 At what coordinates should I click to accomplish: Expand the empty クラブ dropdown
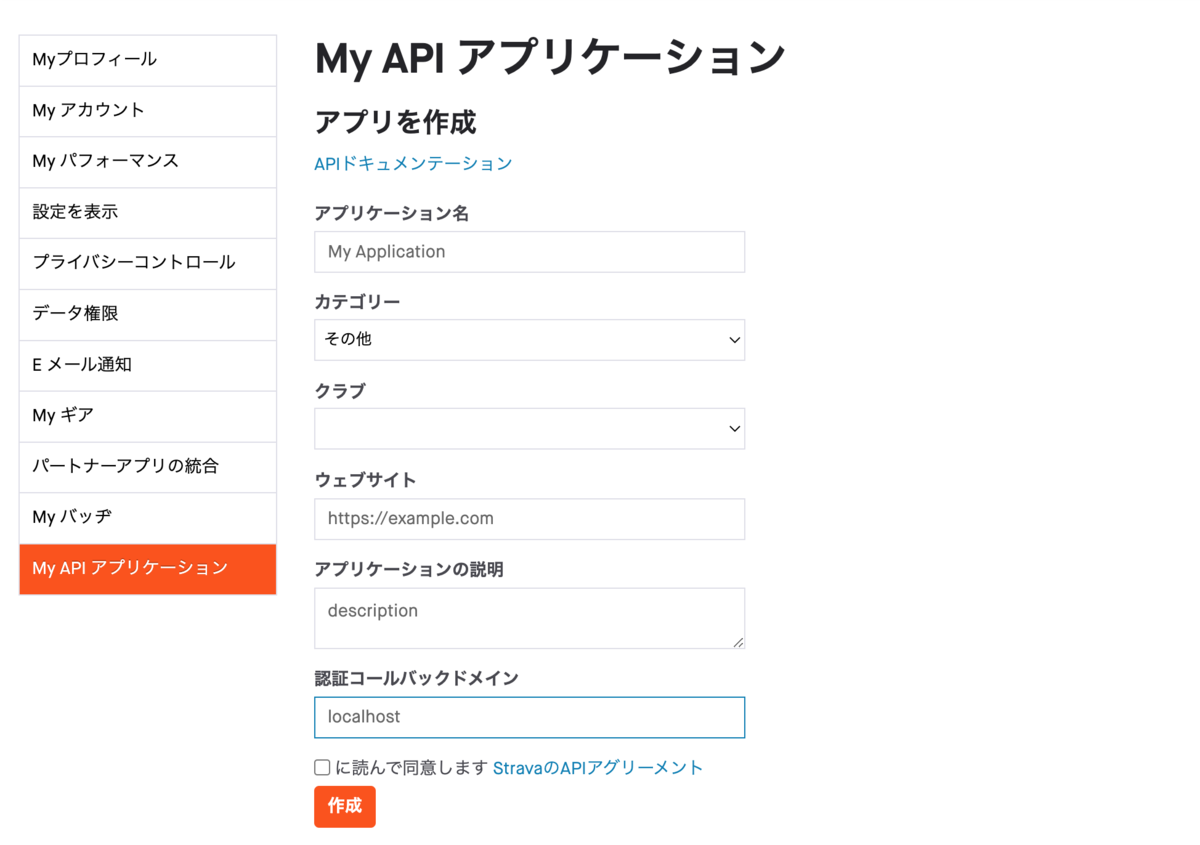[x=529, y=429]
